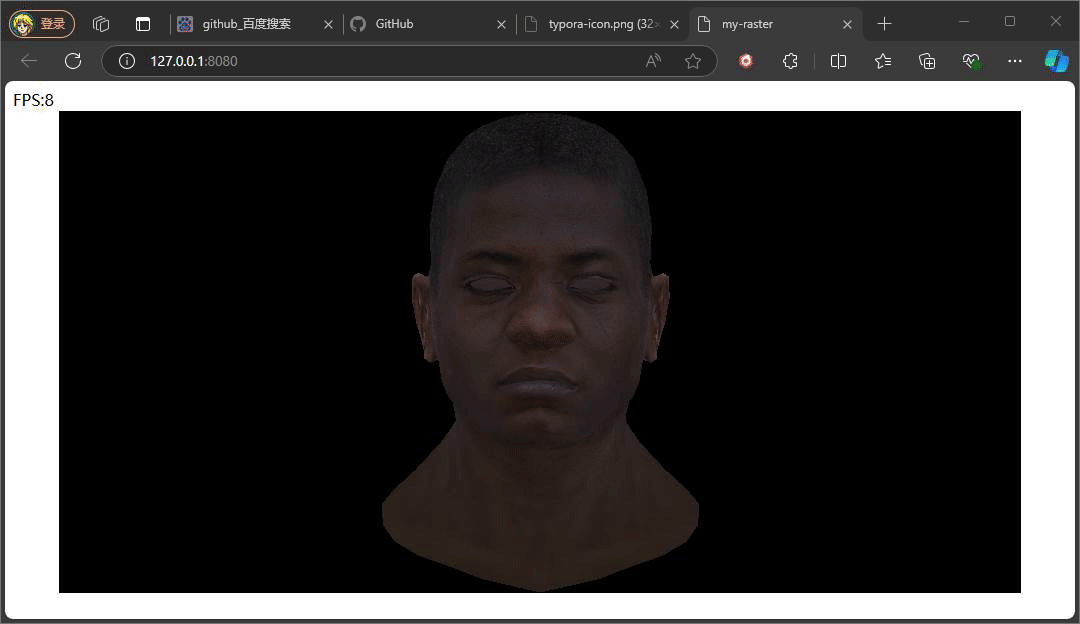Reload the page with the refresh icon
The image size is (1080, 624).
pyautogui.click(x=73, y=61)
